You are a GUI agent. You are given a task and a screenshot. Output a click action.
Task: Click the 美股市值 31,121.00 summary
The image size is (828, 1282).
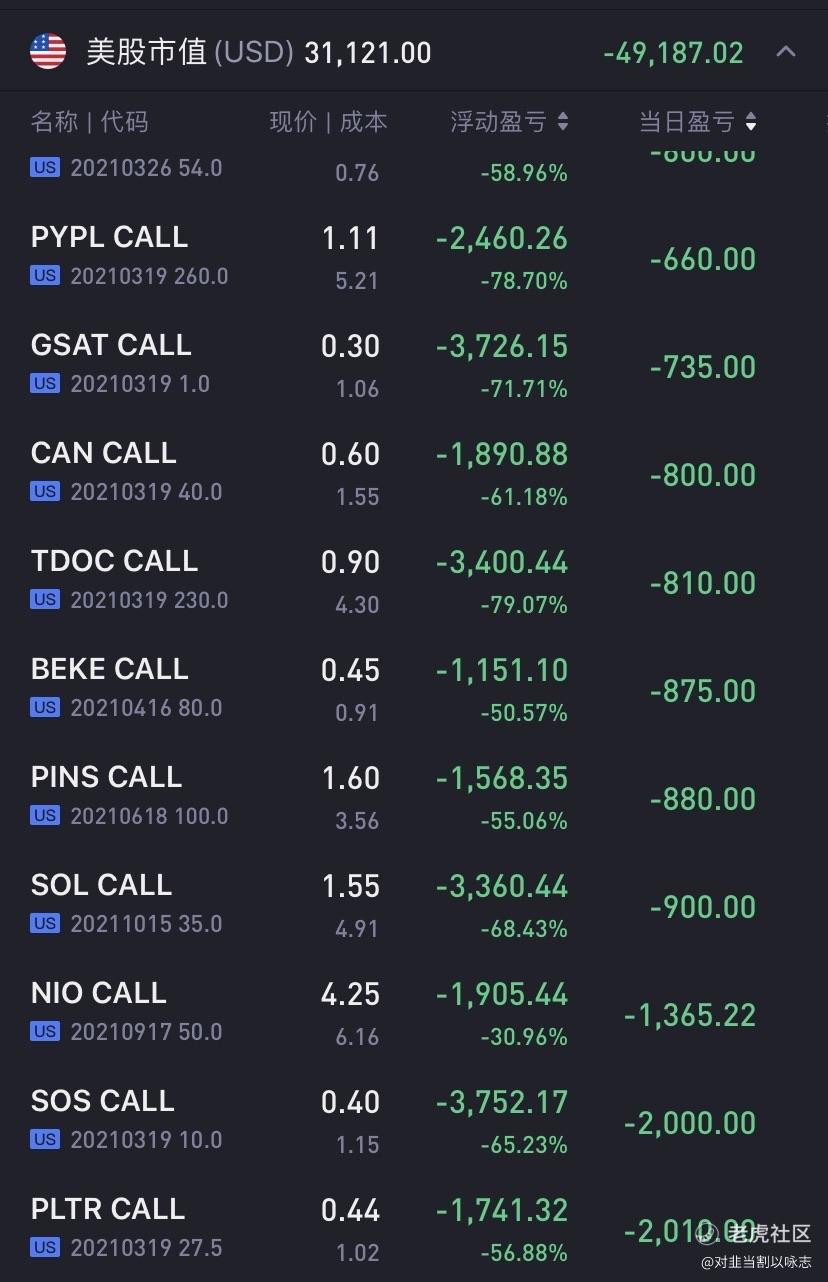259,52
